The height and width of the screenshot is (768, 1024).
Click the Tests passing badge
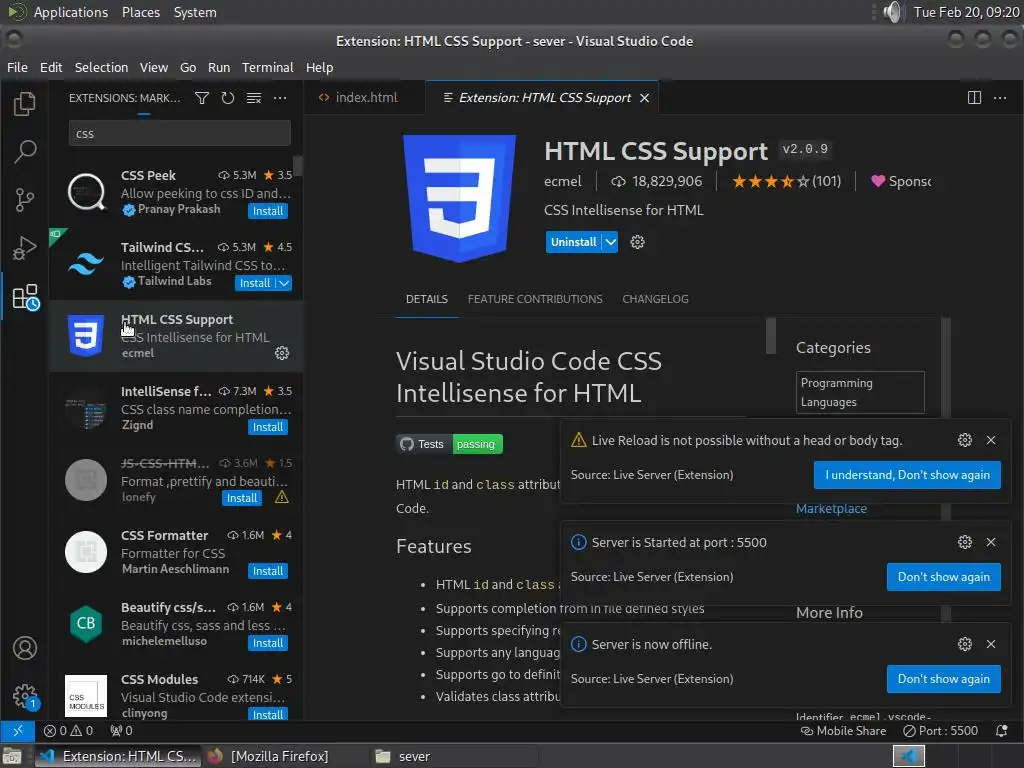(x=449, y=444)
